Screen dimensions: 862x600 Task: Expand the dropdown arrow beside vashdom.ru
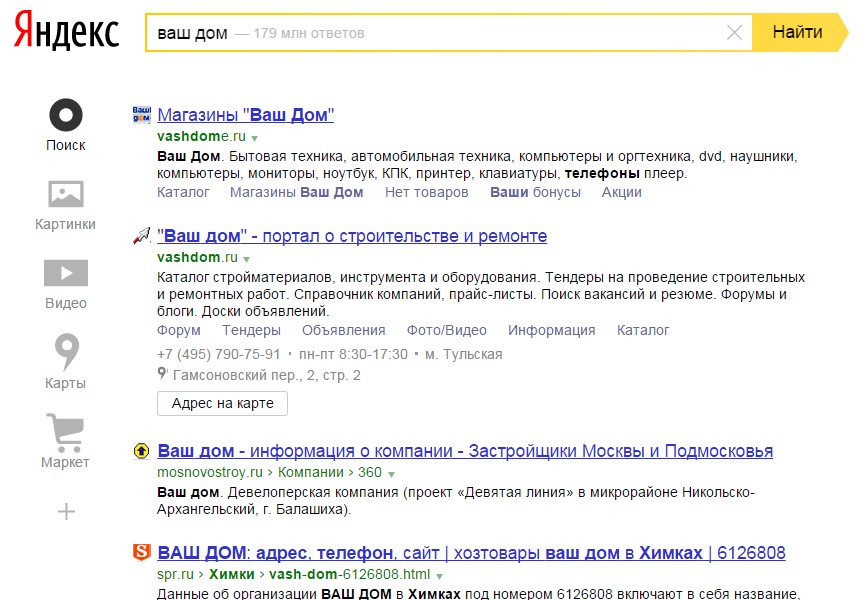point(247,258)
